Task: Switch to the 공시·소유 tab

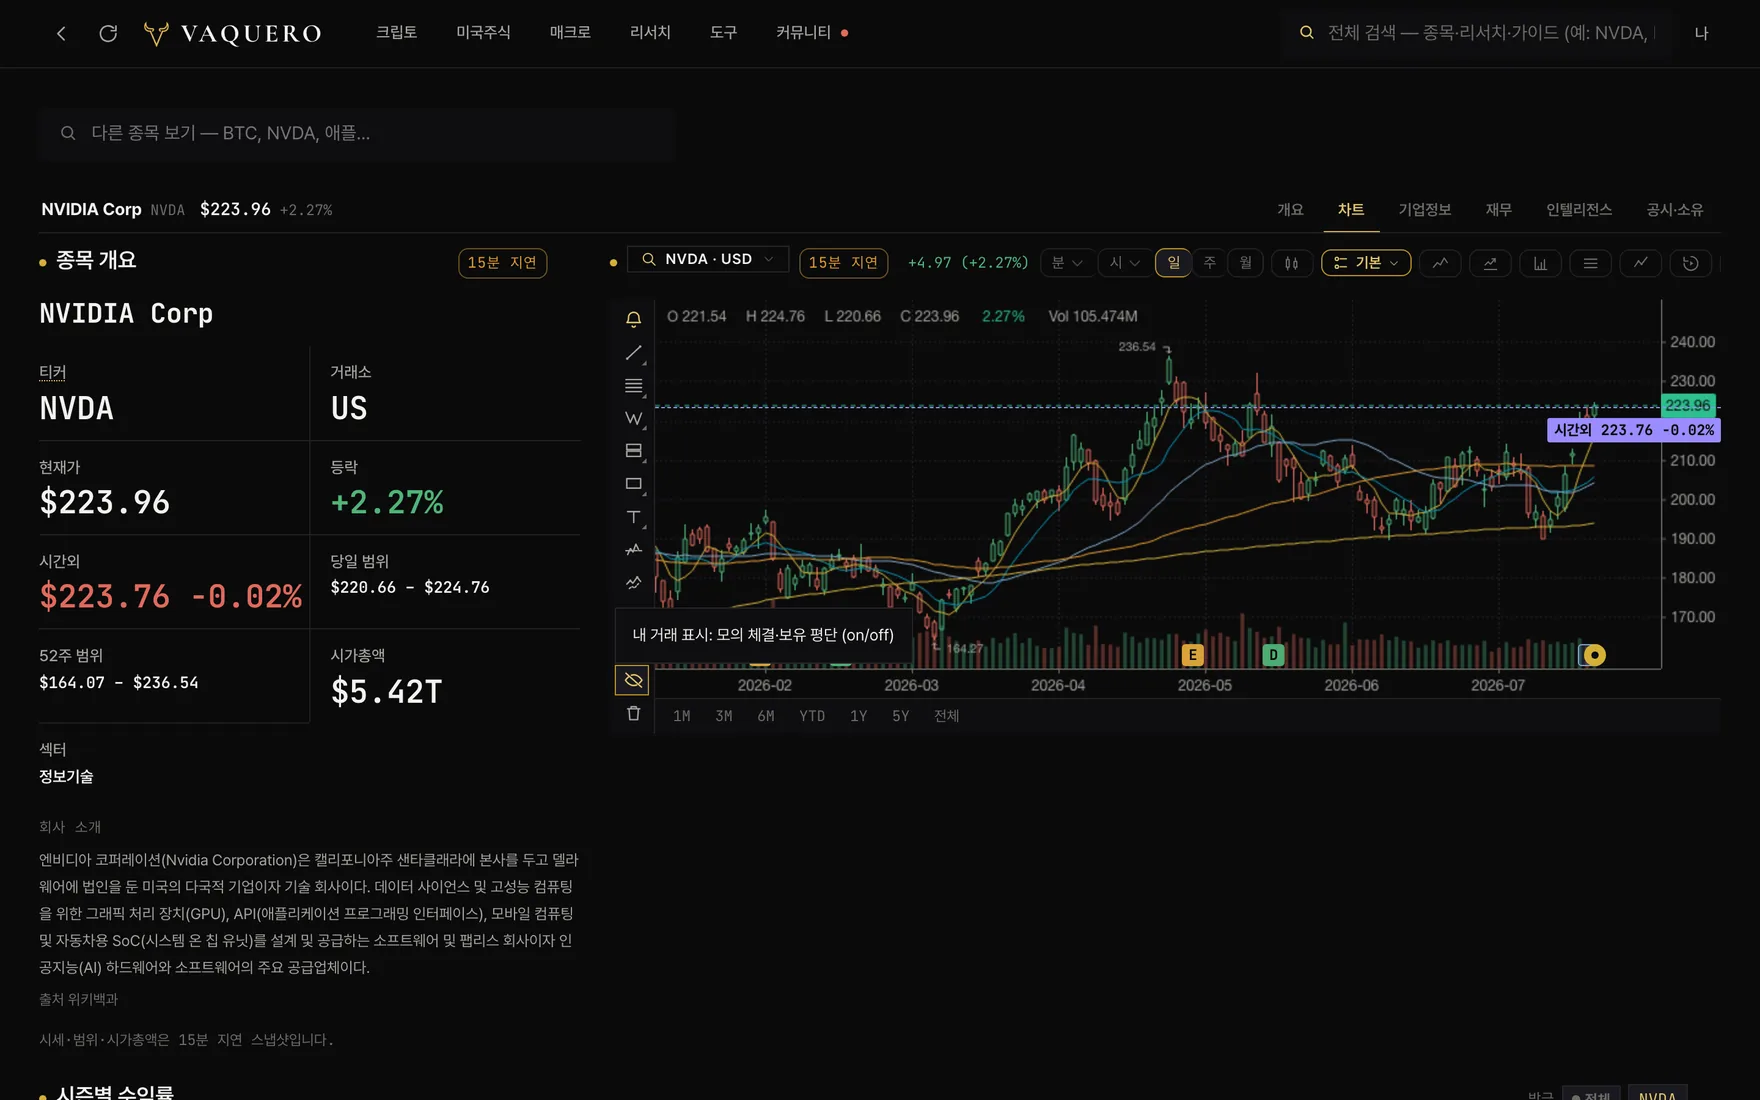Action: (1675, 210)
